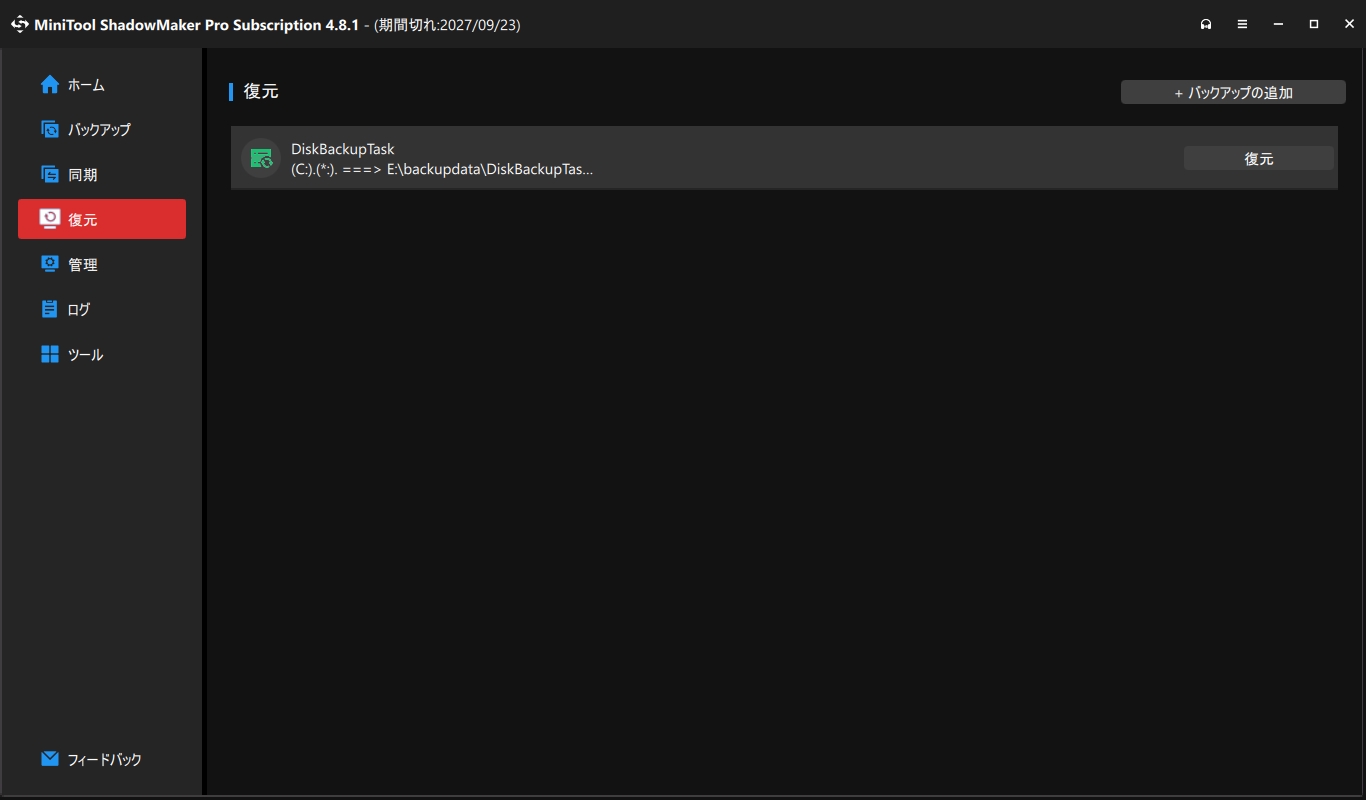Click the Backup (バックアップ) sidebar icon
This screenshot has width=1366, height=800.
[50, 129]
